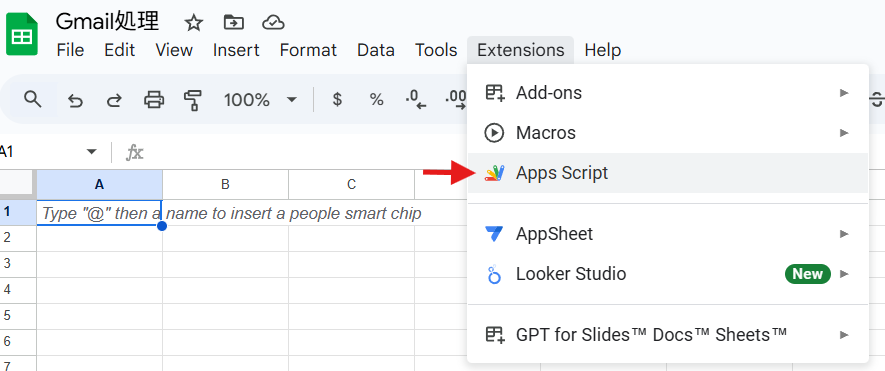Check cloud save status icon

pos(273,23)
